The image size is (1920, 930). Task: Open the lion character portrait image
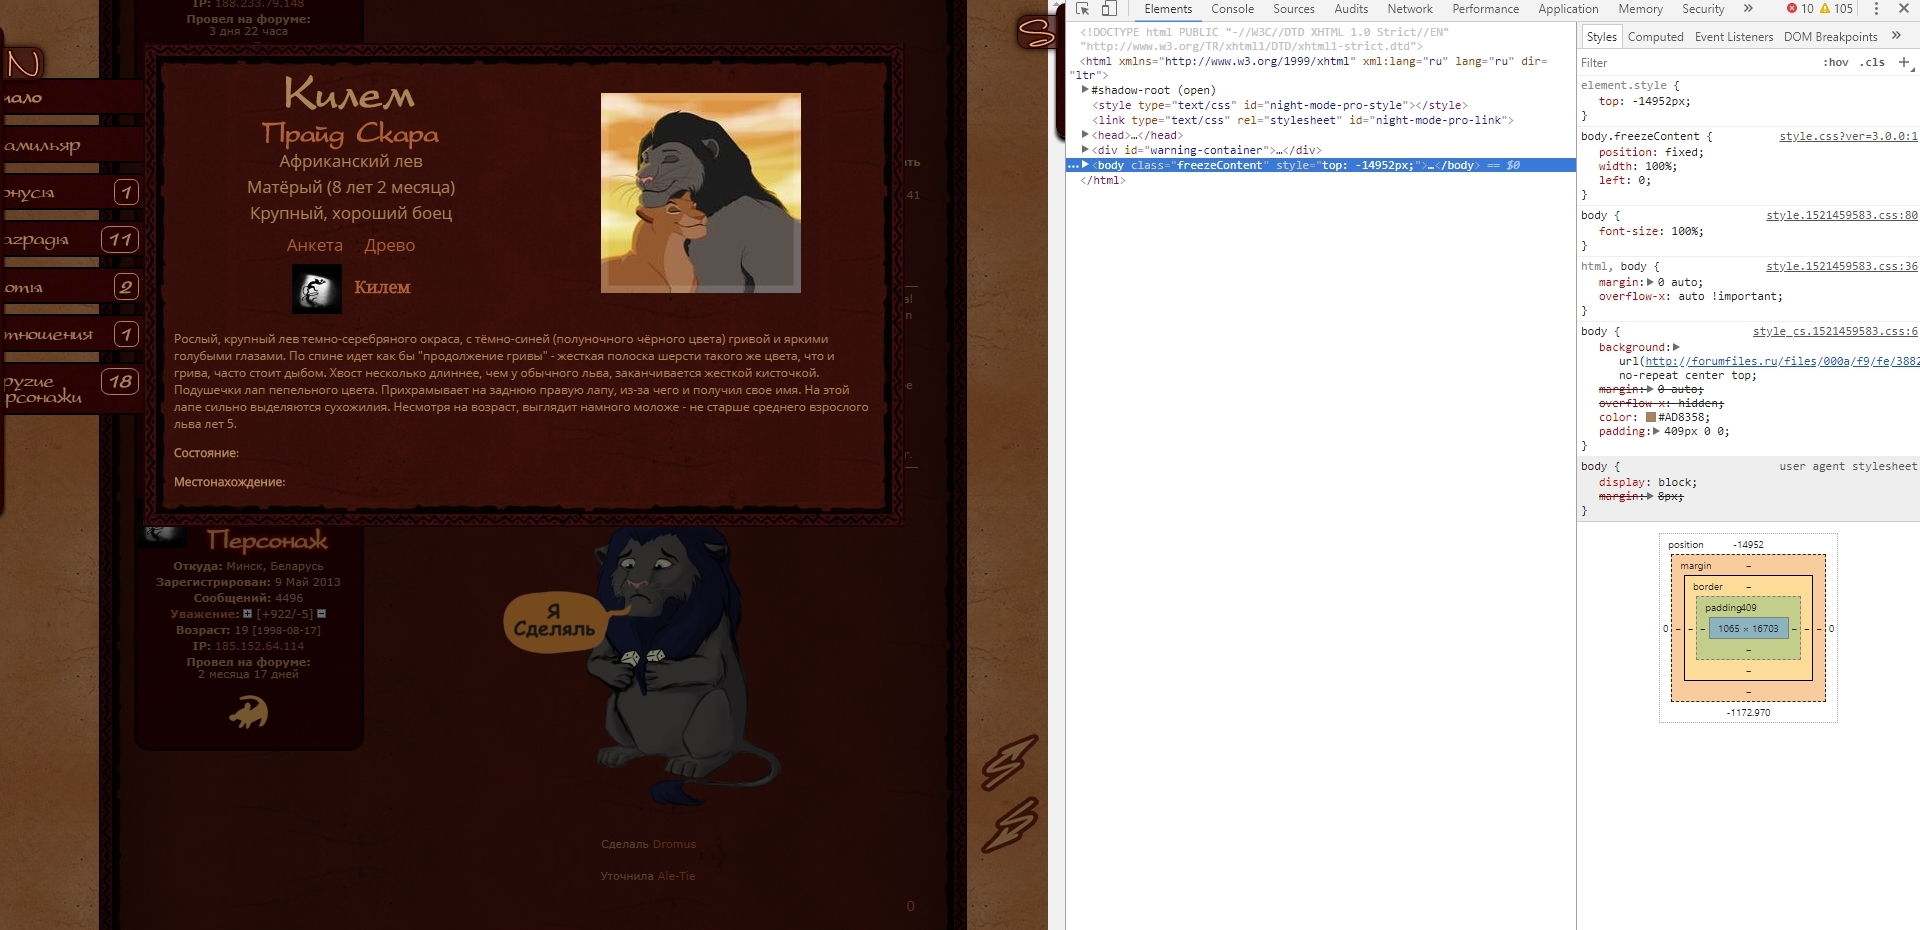701,193
